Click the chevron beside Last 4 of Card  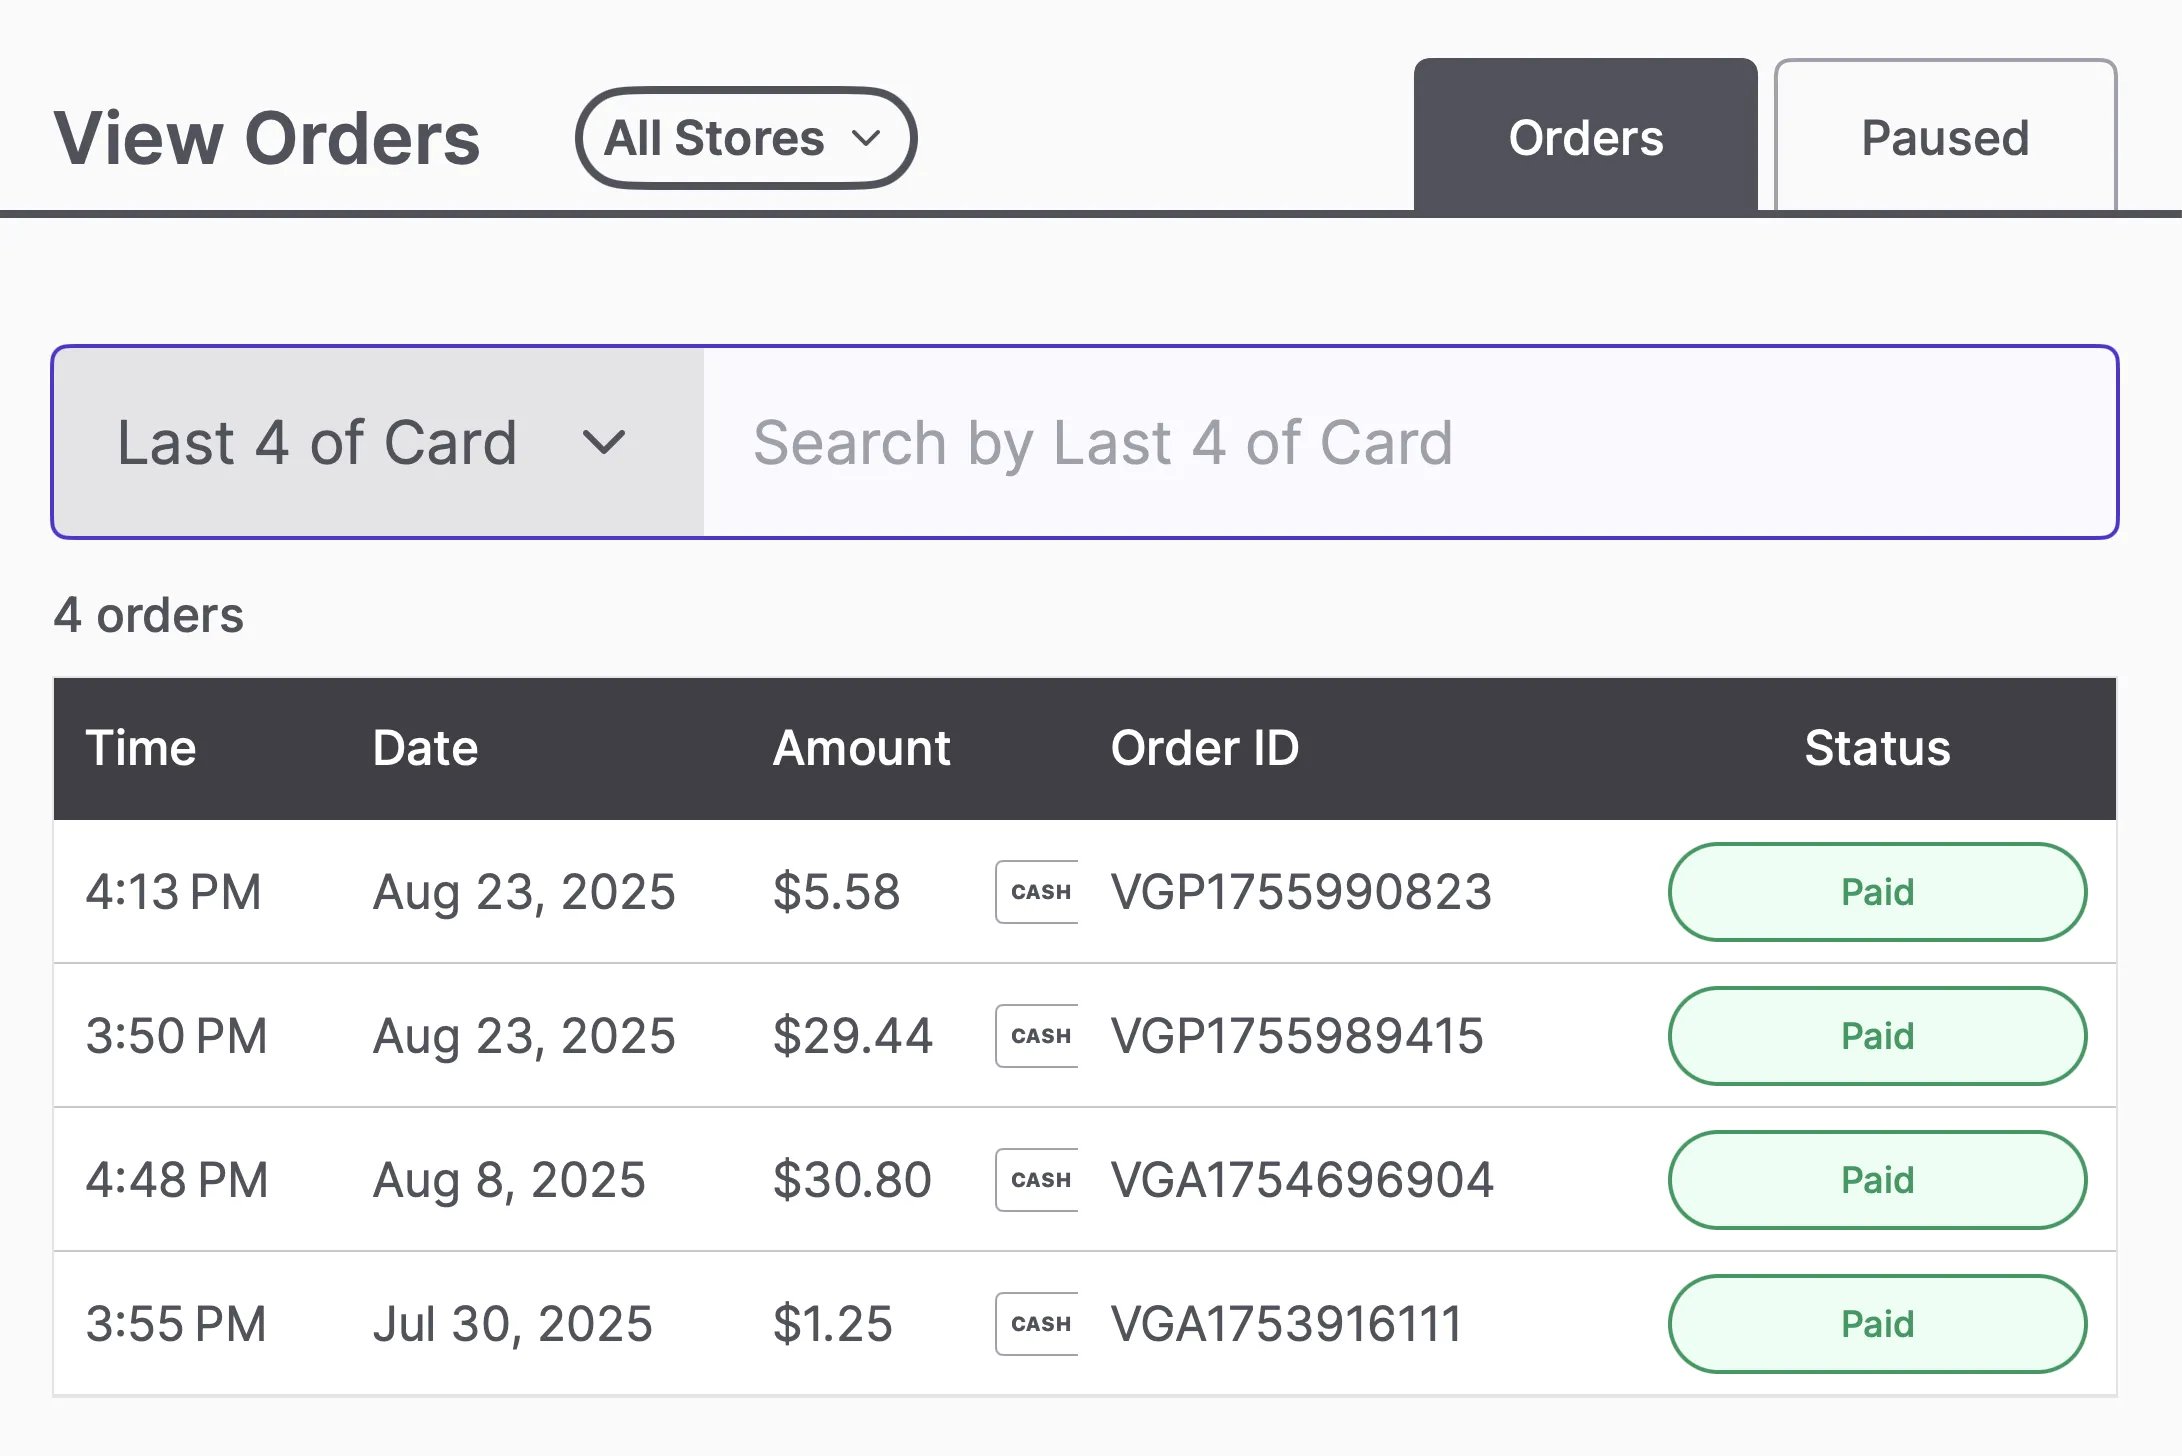coord(604,442)
